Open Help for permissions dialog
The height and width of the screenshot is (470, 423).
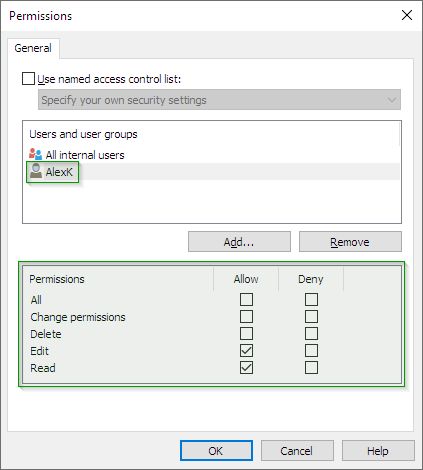tap(378, 451)
